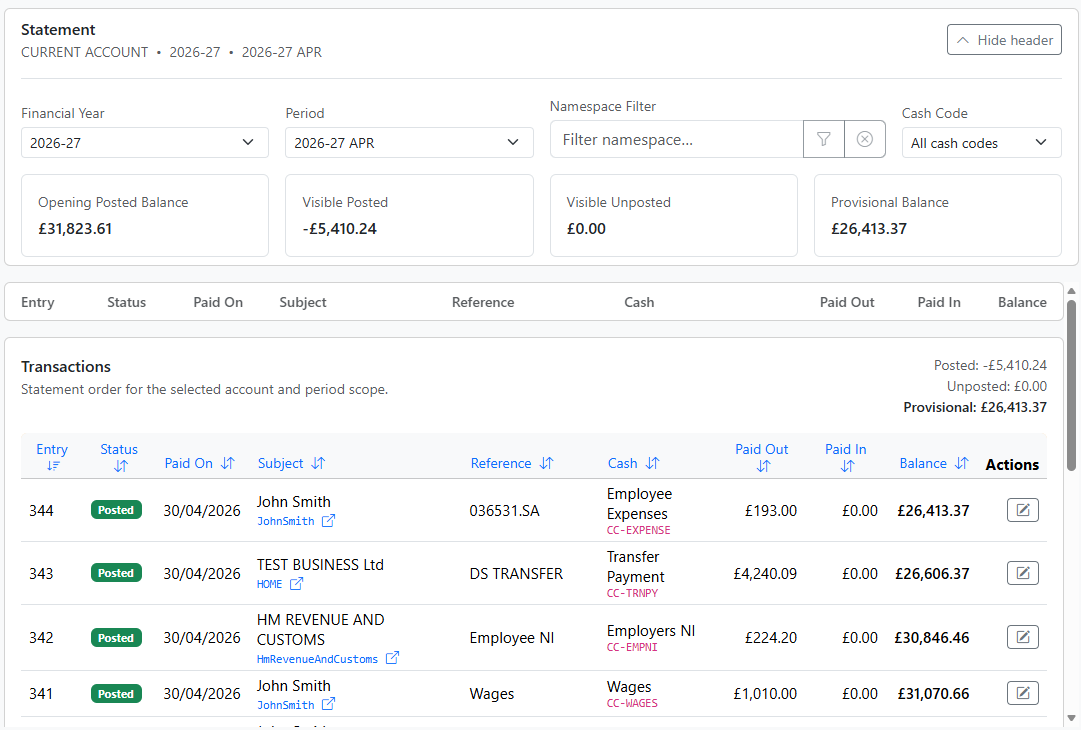Sort by Subject column sort icon
The width and height of the screenshot is (1081, 730).
pos(318,463)
